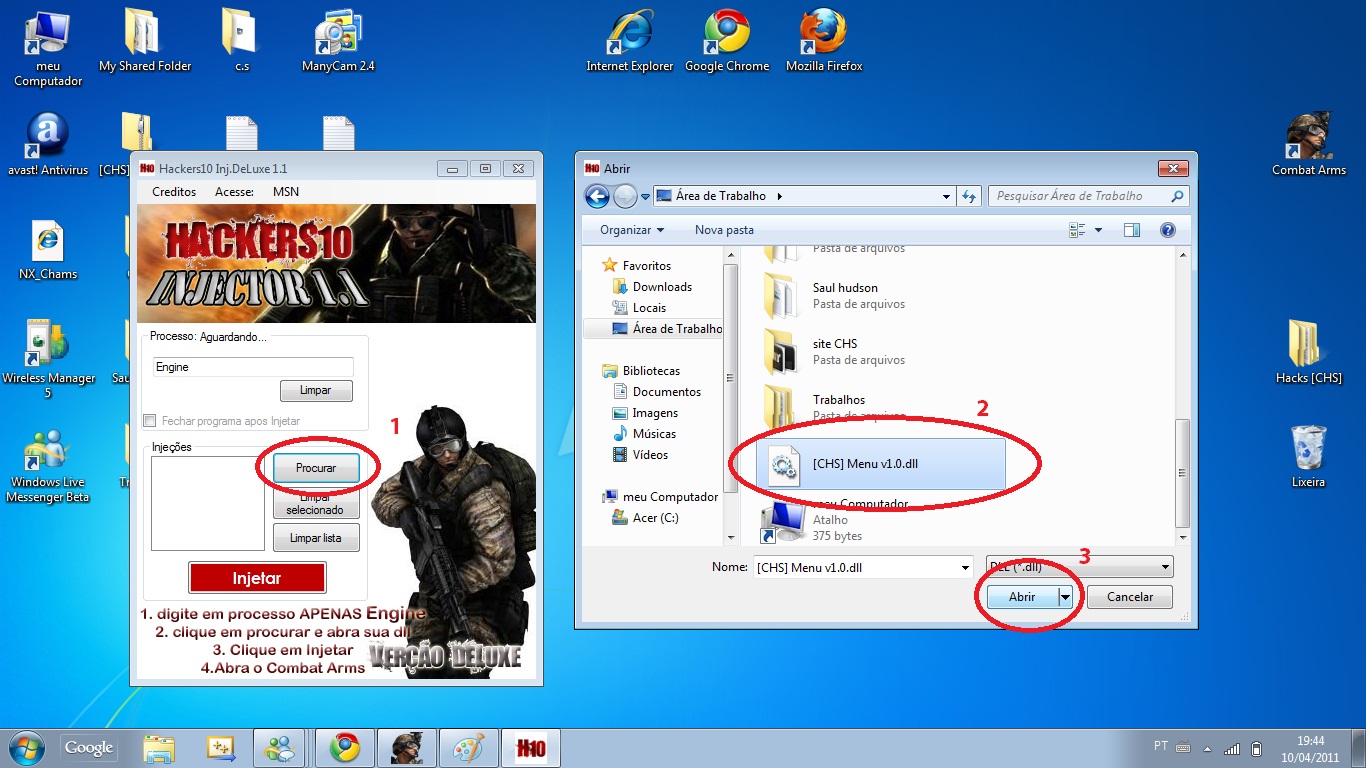The width and height of the screenshot is (1366, 768).
Task: Open Windows Live Messenger taskbar icon
Action: [279, 748]
